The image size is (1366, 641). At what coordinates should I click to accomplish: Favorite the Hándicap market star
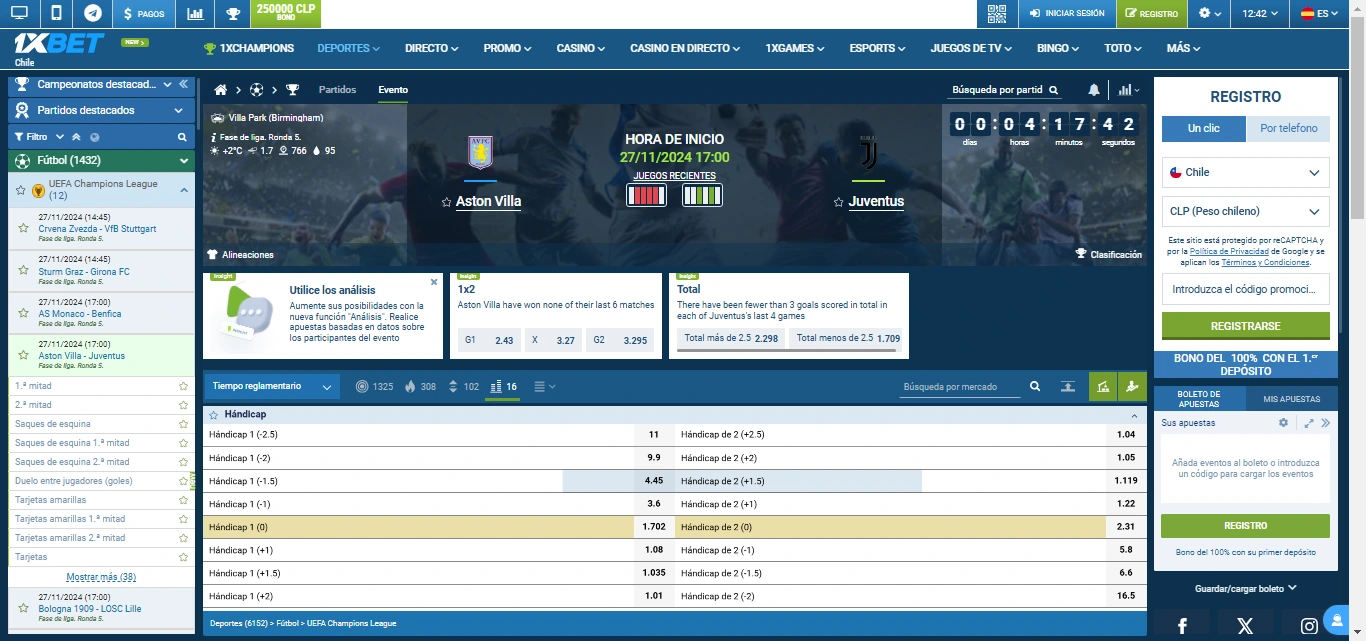coord(213,414)
